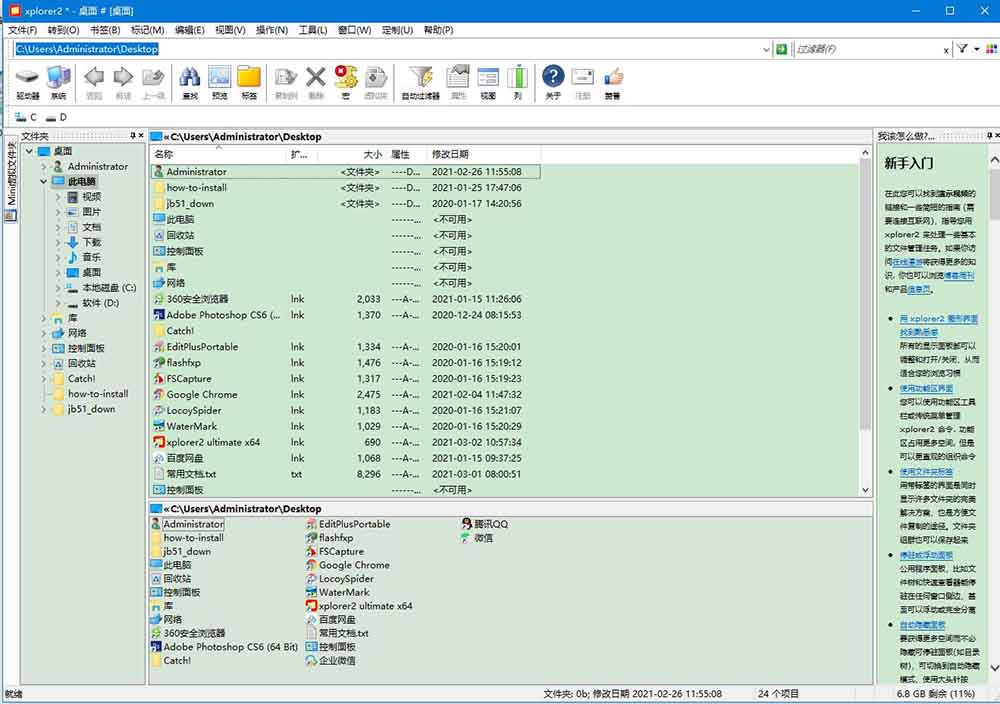Click the 标签 yellow folder tab icon
1000x704 pixels.
[x=249, y=83]
